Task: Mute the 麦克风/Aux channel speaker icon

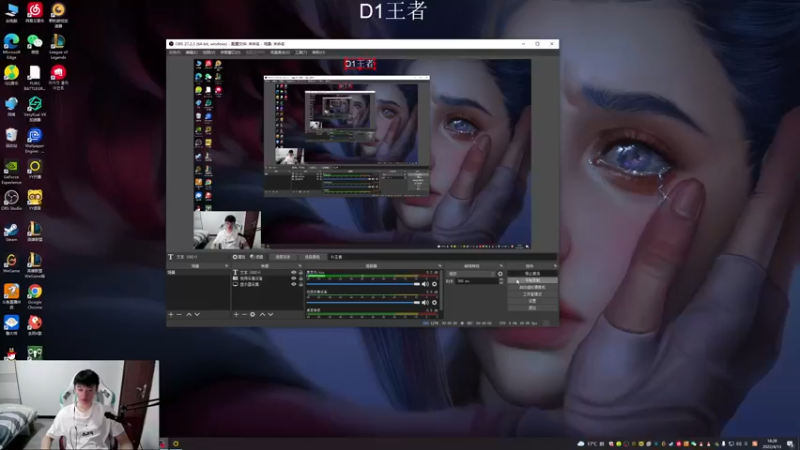Action: 426,284
